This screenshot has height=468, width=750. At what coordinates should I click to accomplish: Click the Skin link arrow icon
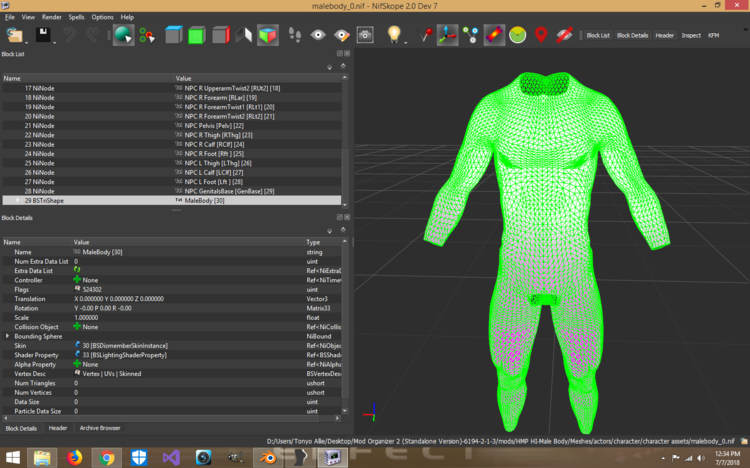(77, 345)
